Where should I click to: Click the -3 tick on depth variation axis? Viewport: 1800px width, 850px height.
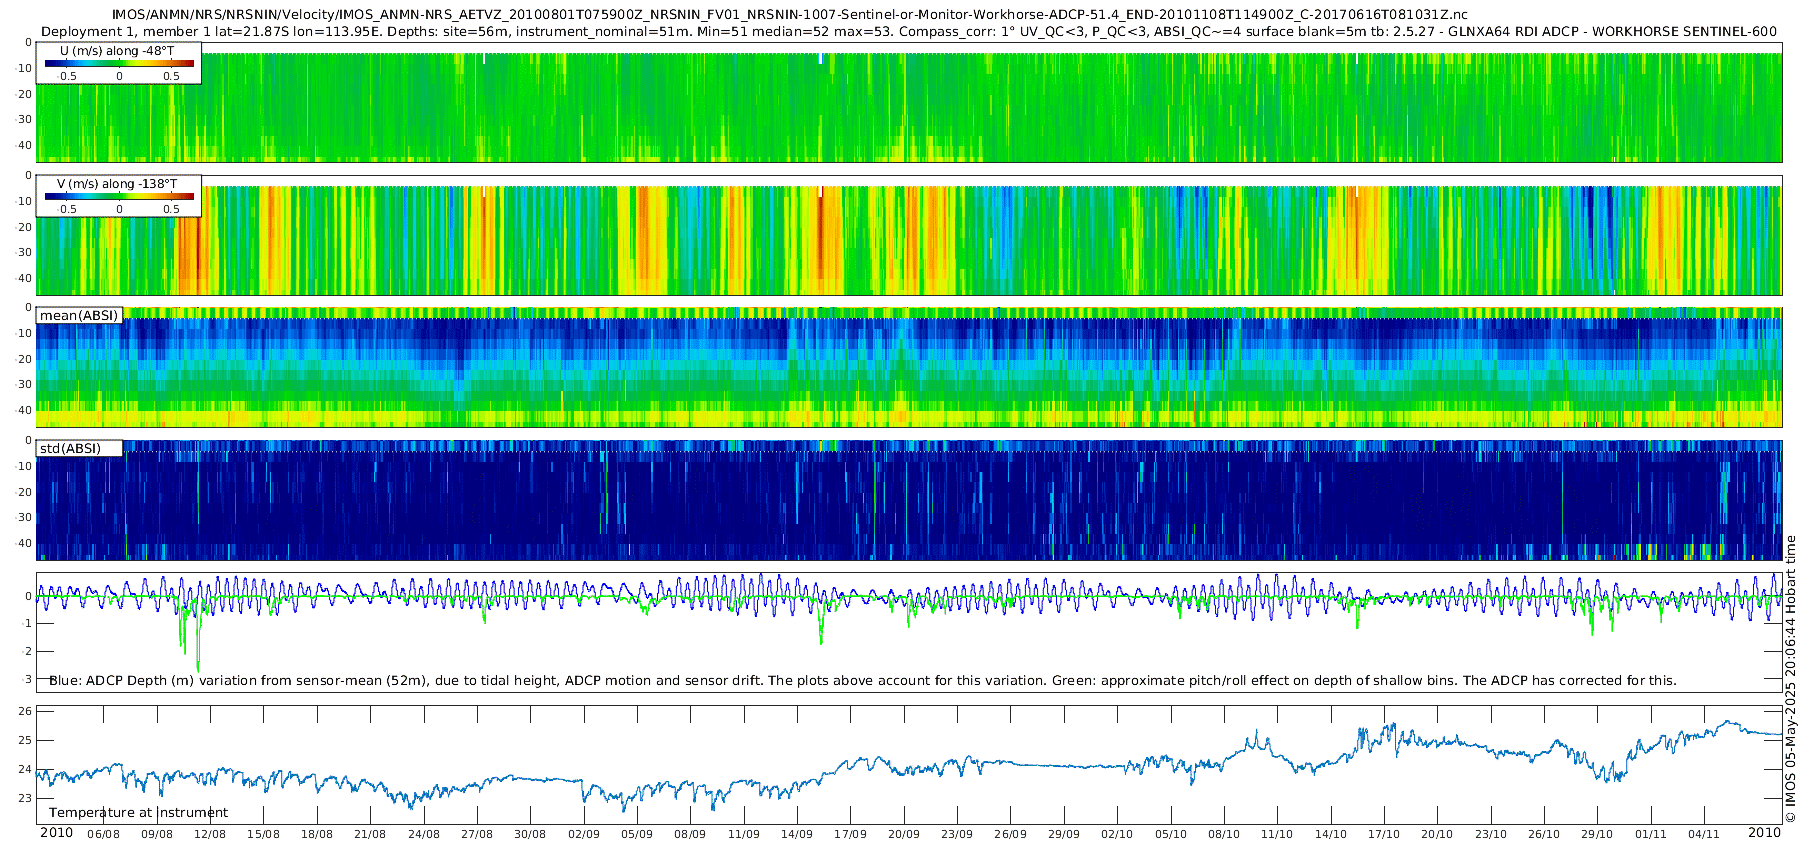click(26, 680)
